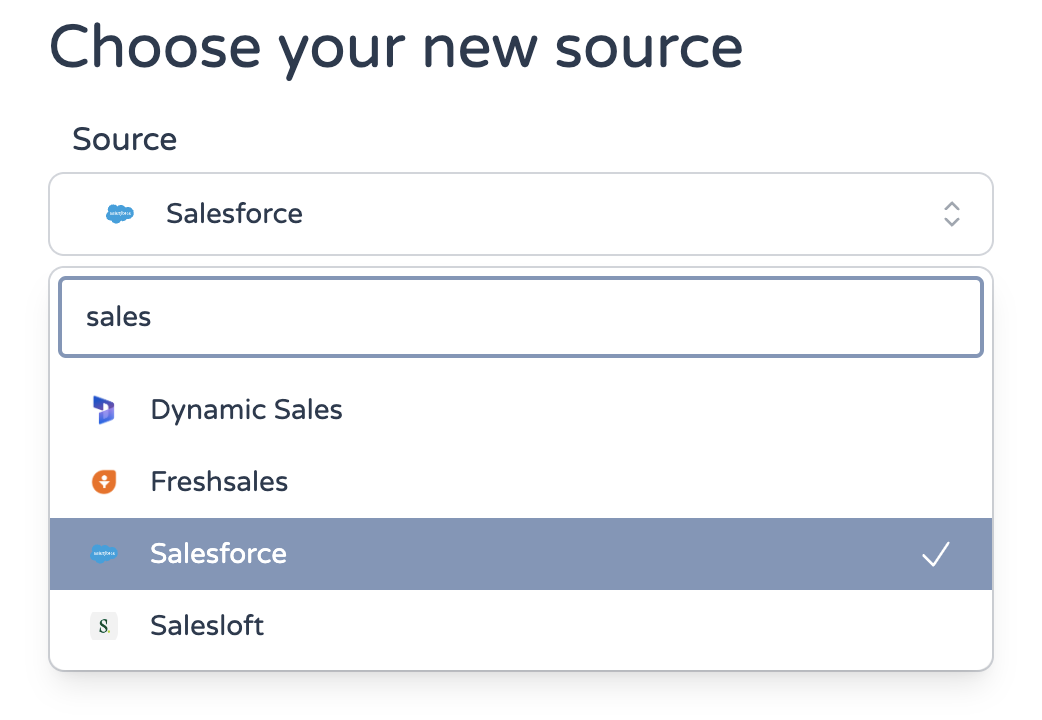Click the blank area of the Salesloft row

coord(625,626)
